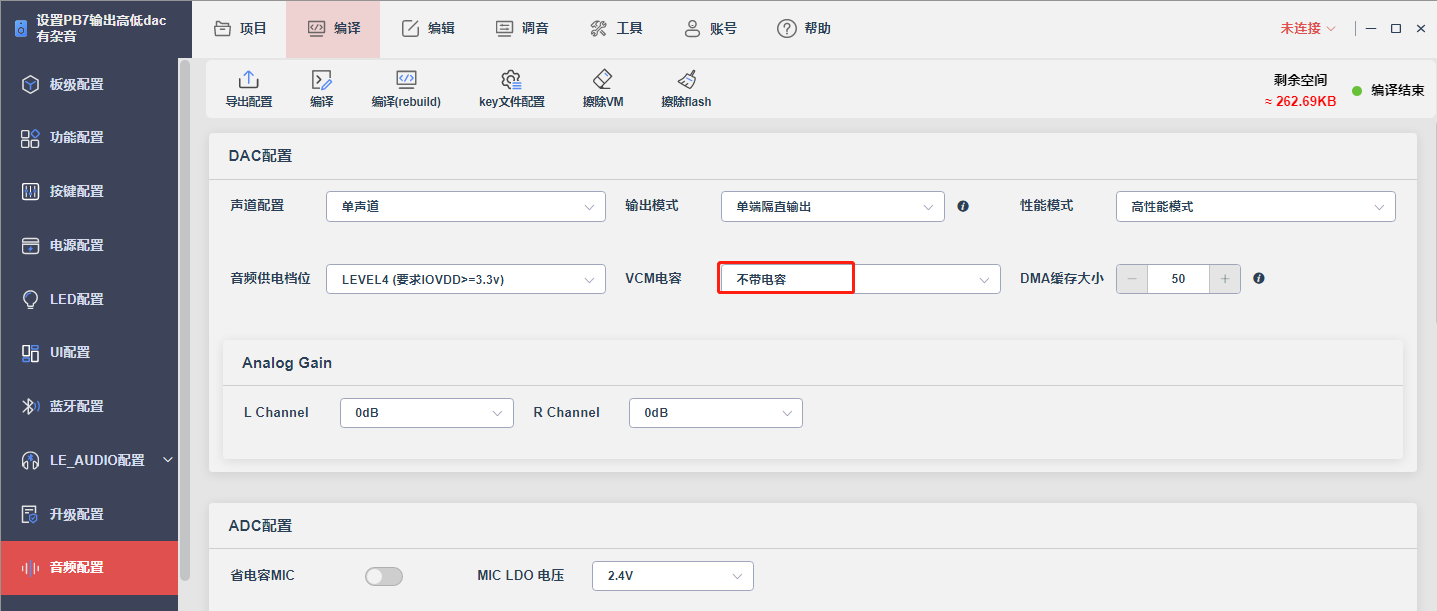Open 板级配置 in the sidebar
The width and height of the screenshot is (1437, 611).
(x=89, y=84)
